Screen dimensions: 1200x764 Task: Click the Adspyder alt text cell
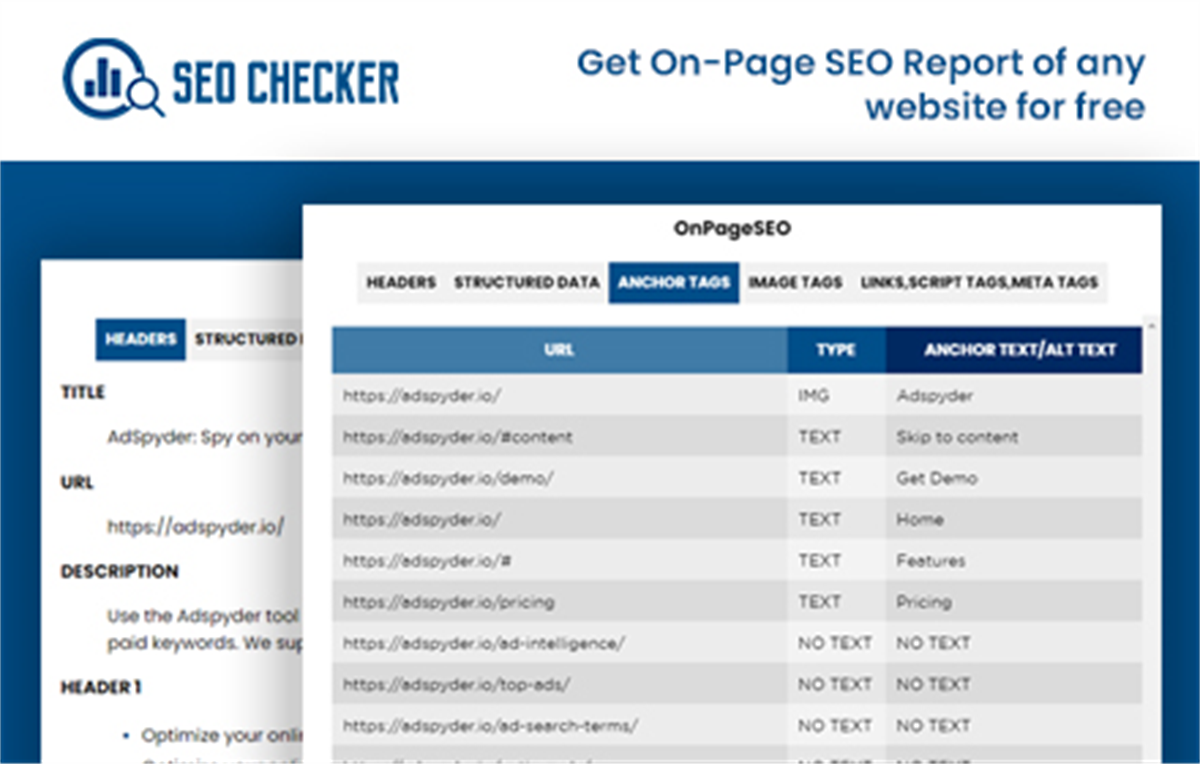tap(1014, 396)
